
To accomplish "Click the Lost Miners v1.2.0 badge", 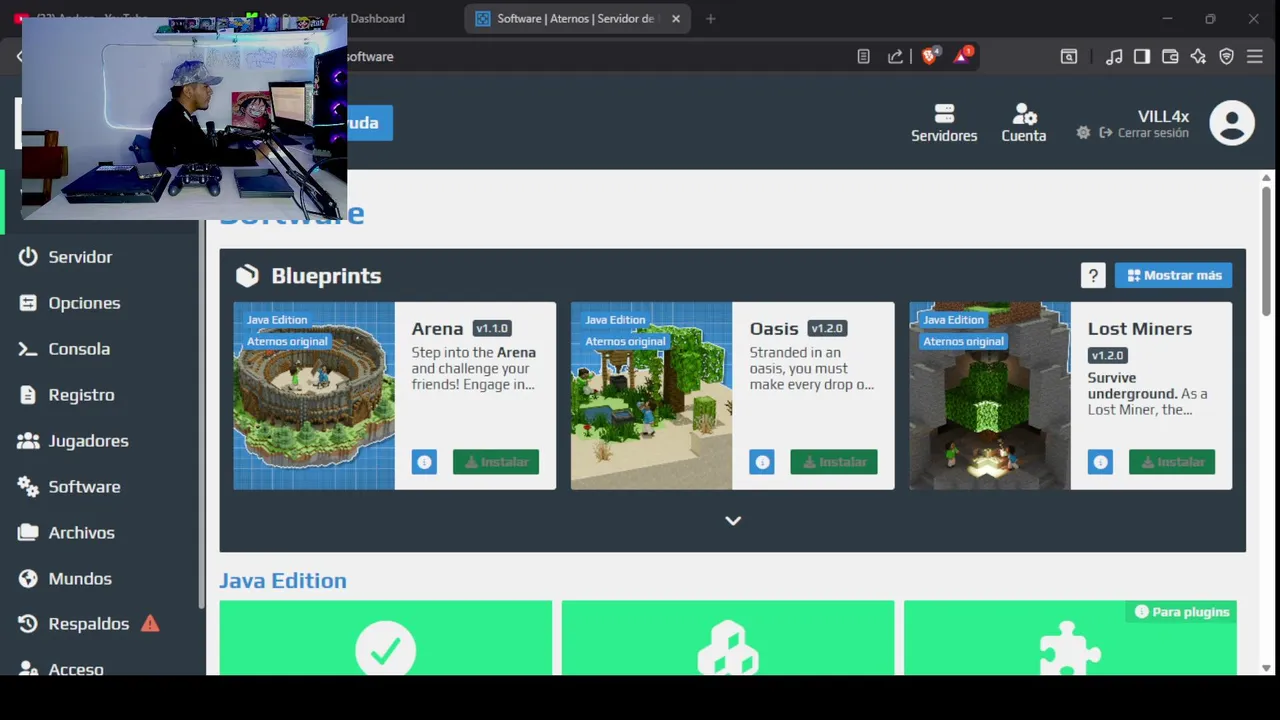I will pos(1108,355).
